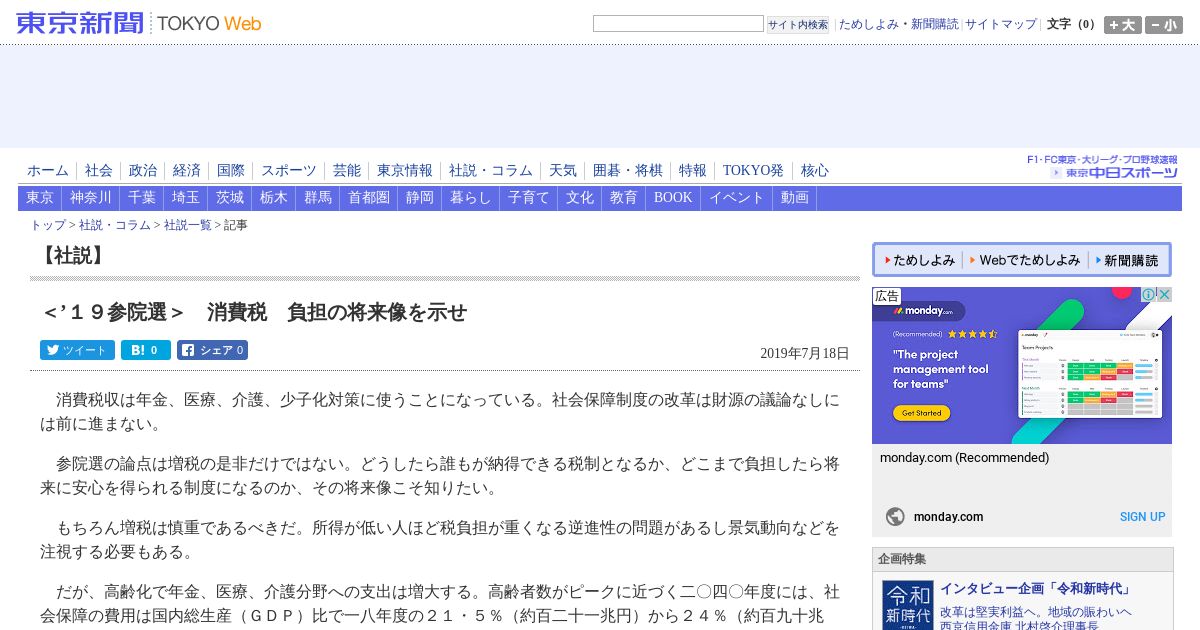This screenshot has height=630, width=1200.
Task: Click the 令和新時代 thumbnail image
Action: [907, 605]
